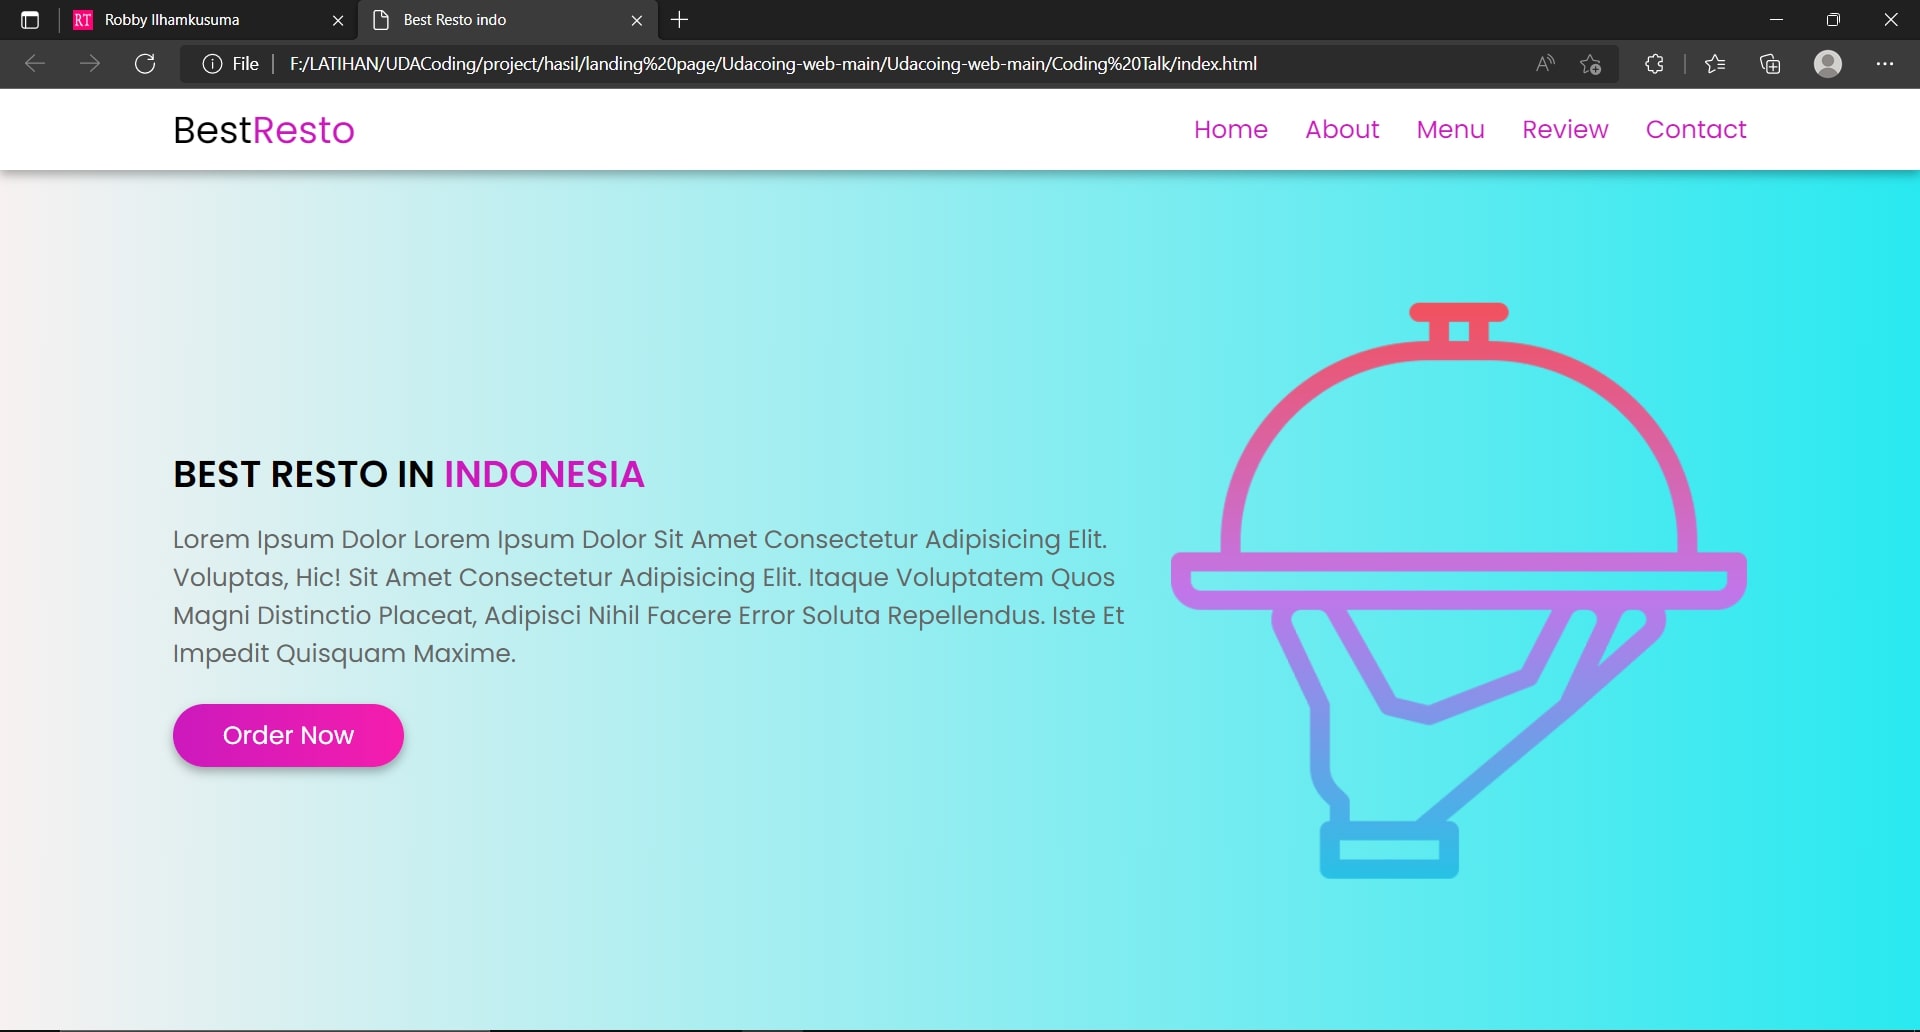Open Collections in the browser toolbar

1770,63
